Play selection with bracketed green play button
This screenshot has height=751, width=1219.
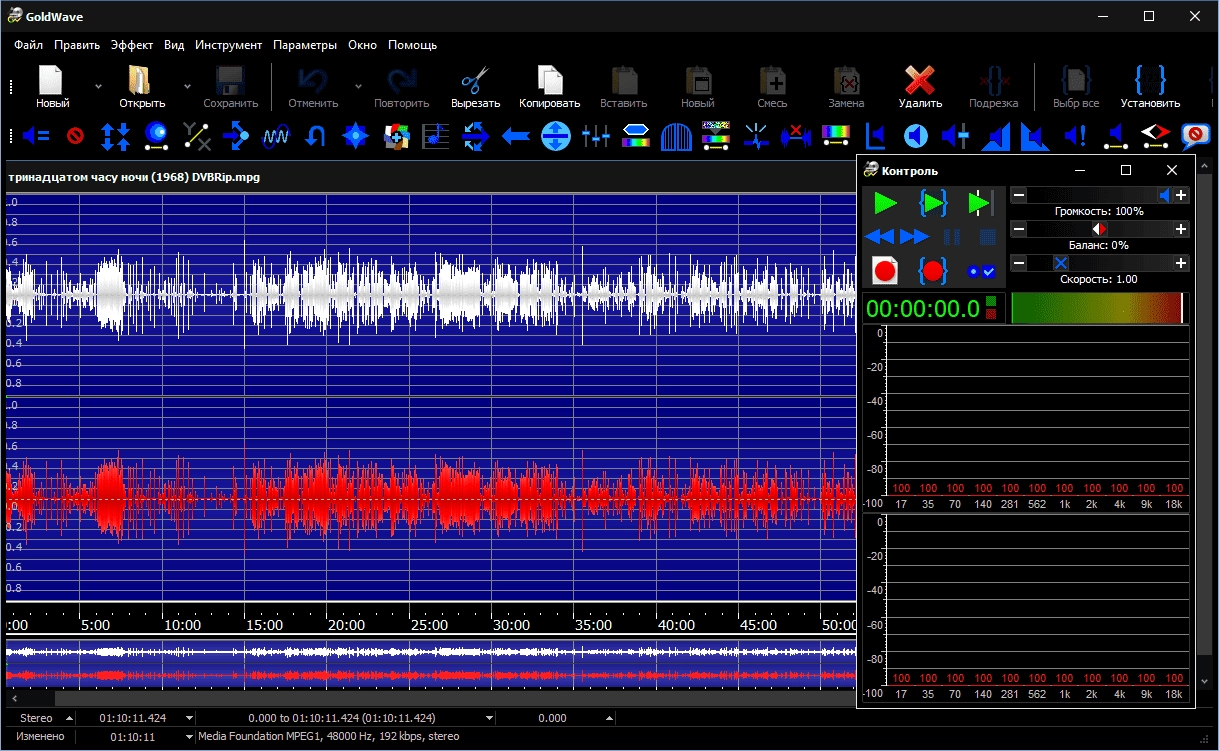pos(932,204)
